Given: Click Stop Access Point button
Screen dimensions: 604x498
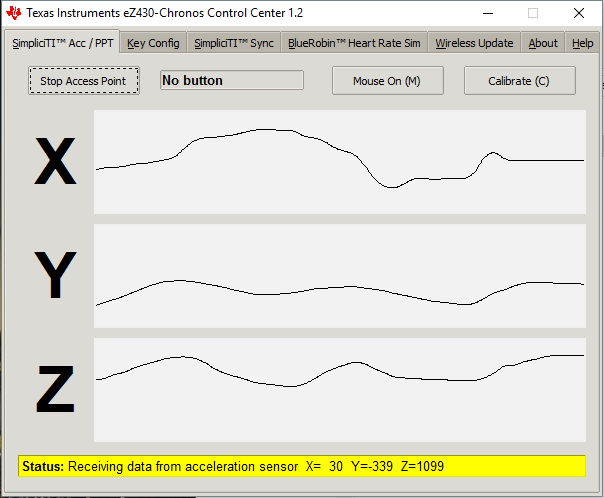Looking at the screenshot, I should click(x=84, y=80).
